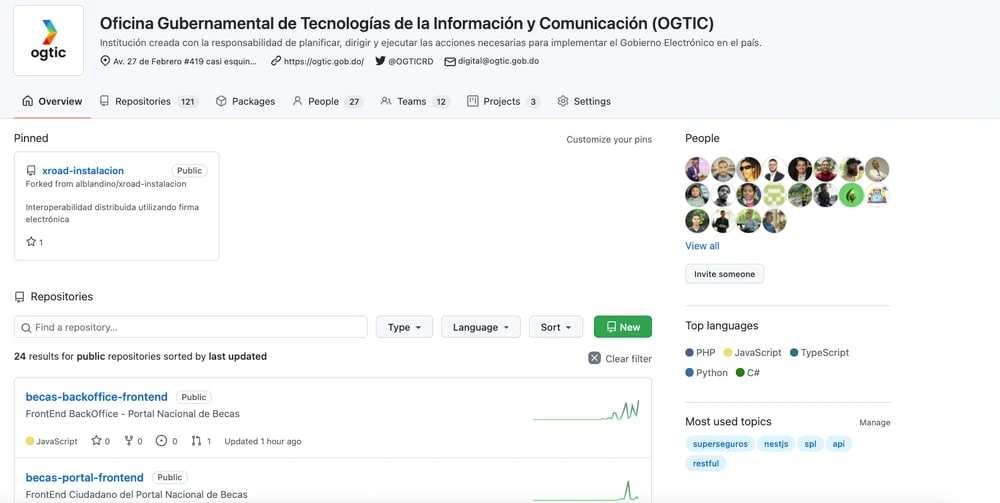The width and height of the screenshot is (1000, 503).
Task: Click stars count icon for becas-backoffice-frontend
Action: click(x=96, y=441)
